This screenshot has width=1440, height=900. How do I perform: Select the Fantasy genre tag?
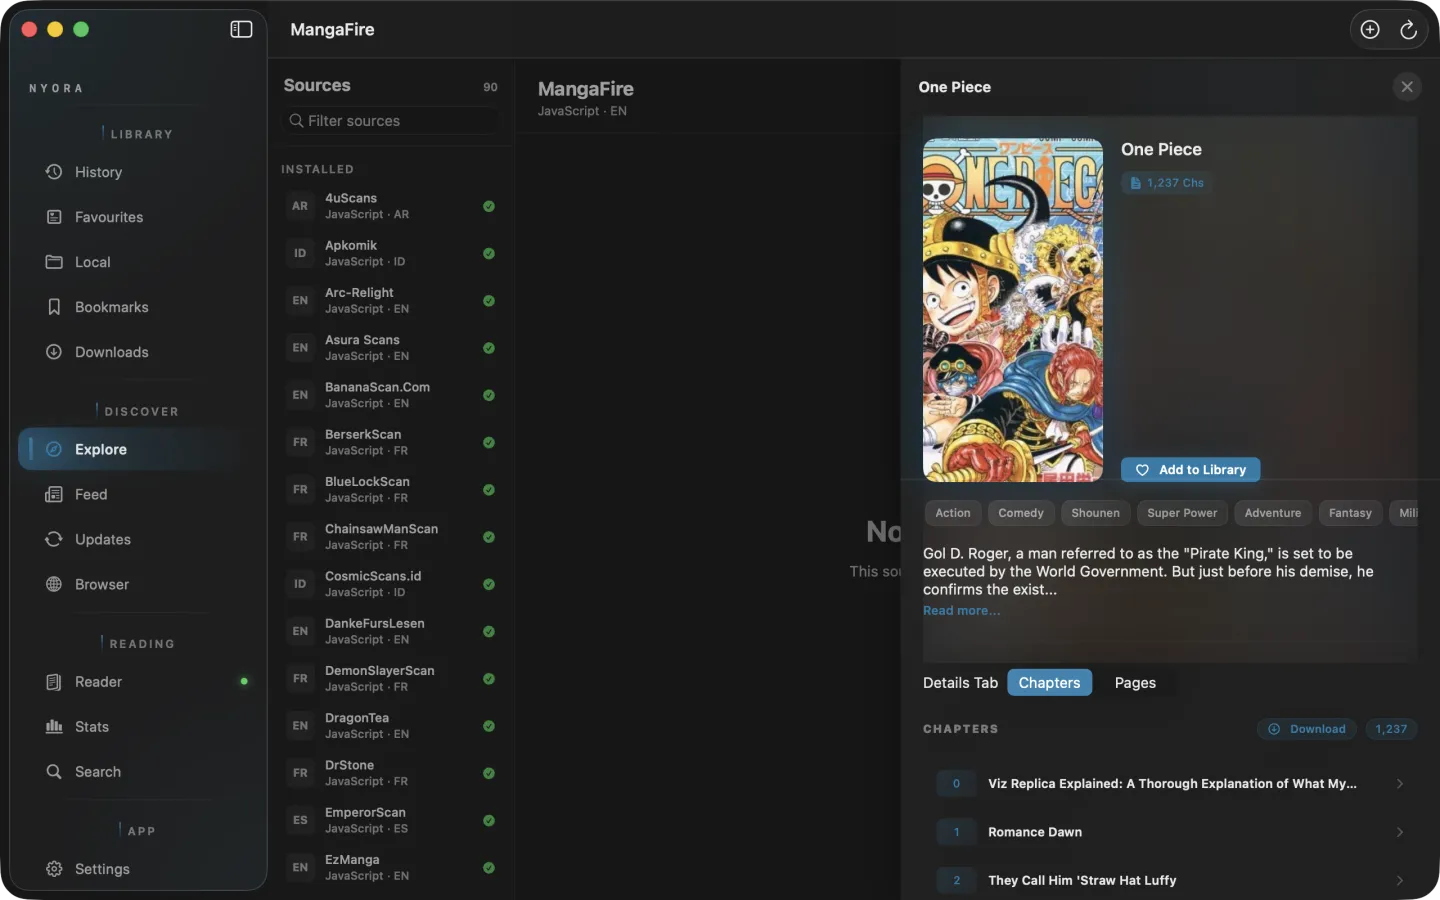1350,513
